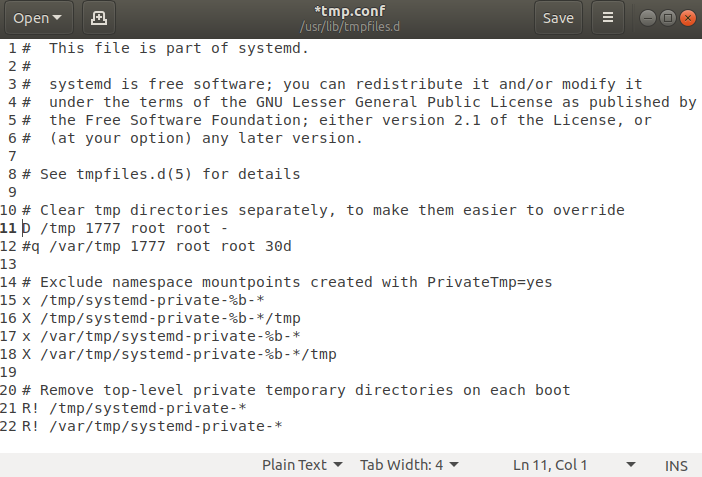This screenshot has height=477, width=702.
Task: Minimize the gedit window
Action: coord(650,18)
